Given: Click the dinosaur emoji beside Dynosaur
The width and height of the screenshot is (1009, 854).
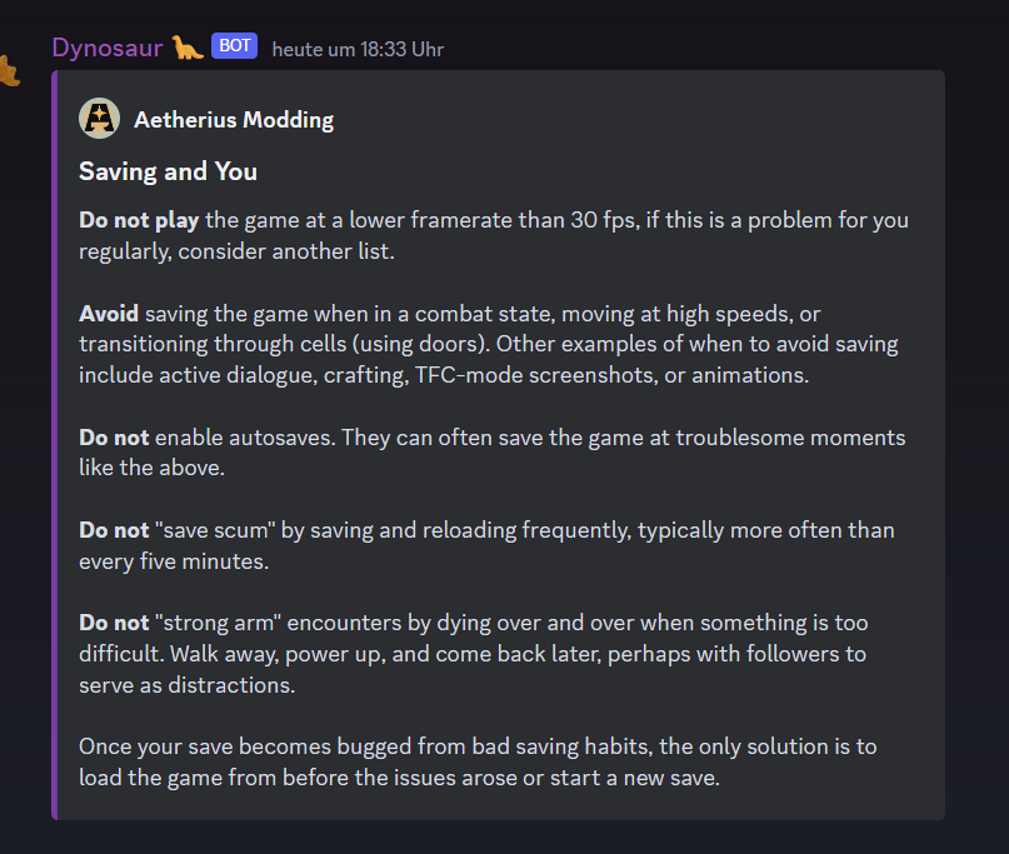Looking at the screenshot, I should (188, 47).
